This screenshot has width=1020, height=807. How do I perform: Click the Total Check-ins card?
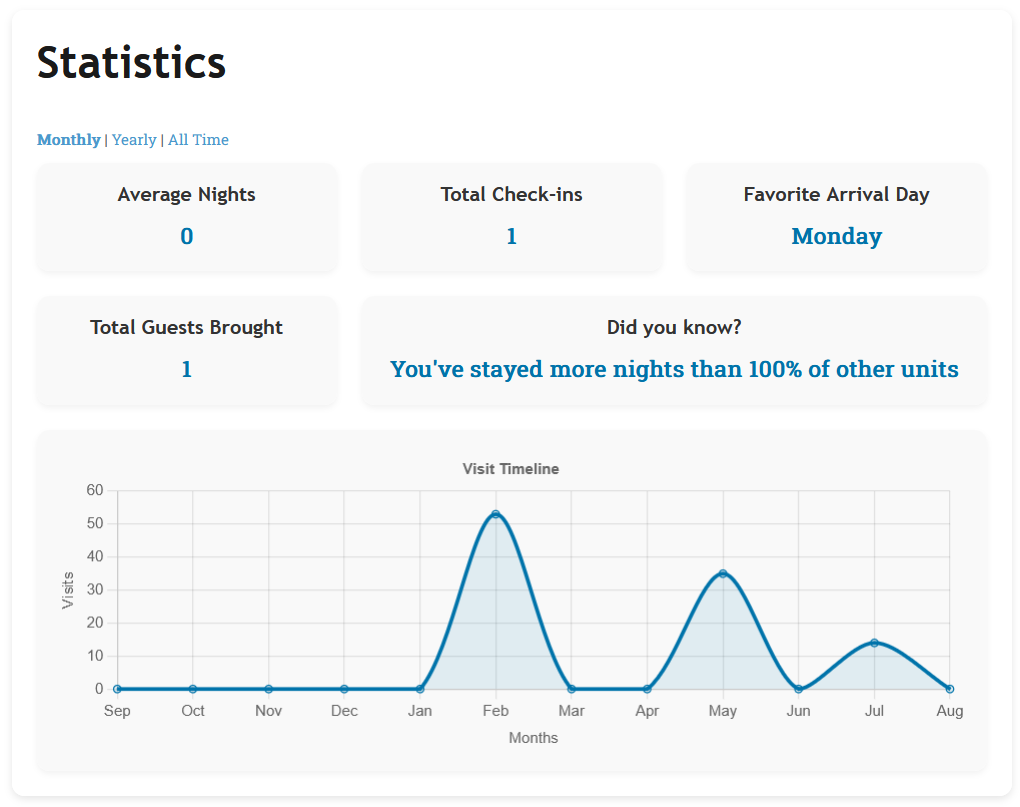pos(511,217)
